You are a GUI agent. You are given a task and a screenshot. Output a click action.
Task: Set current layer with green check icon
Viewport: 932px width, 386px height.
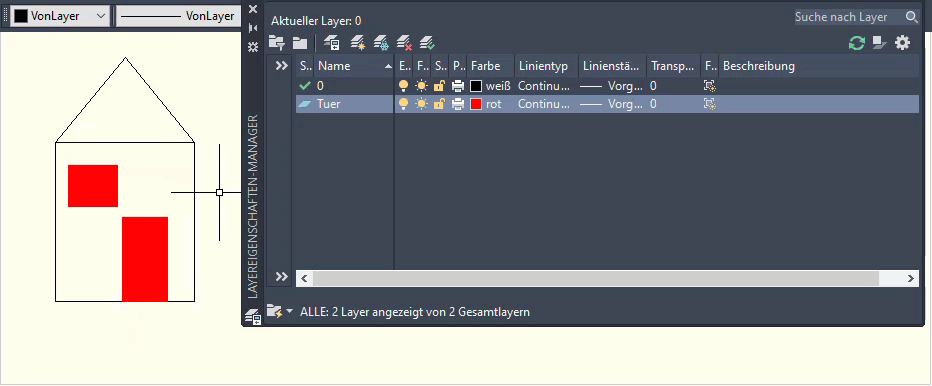[427, 43]
